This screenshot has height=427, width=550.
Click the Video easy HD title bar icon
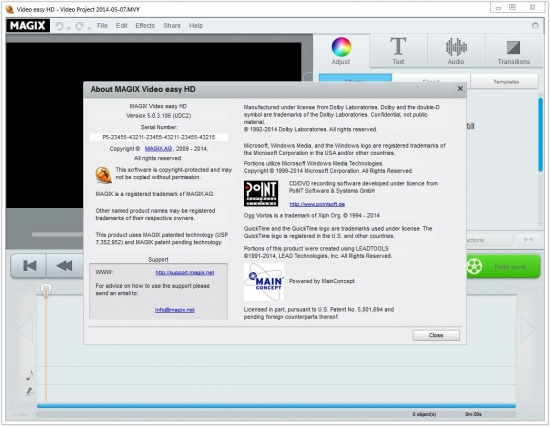tap(10, 9)
